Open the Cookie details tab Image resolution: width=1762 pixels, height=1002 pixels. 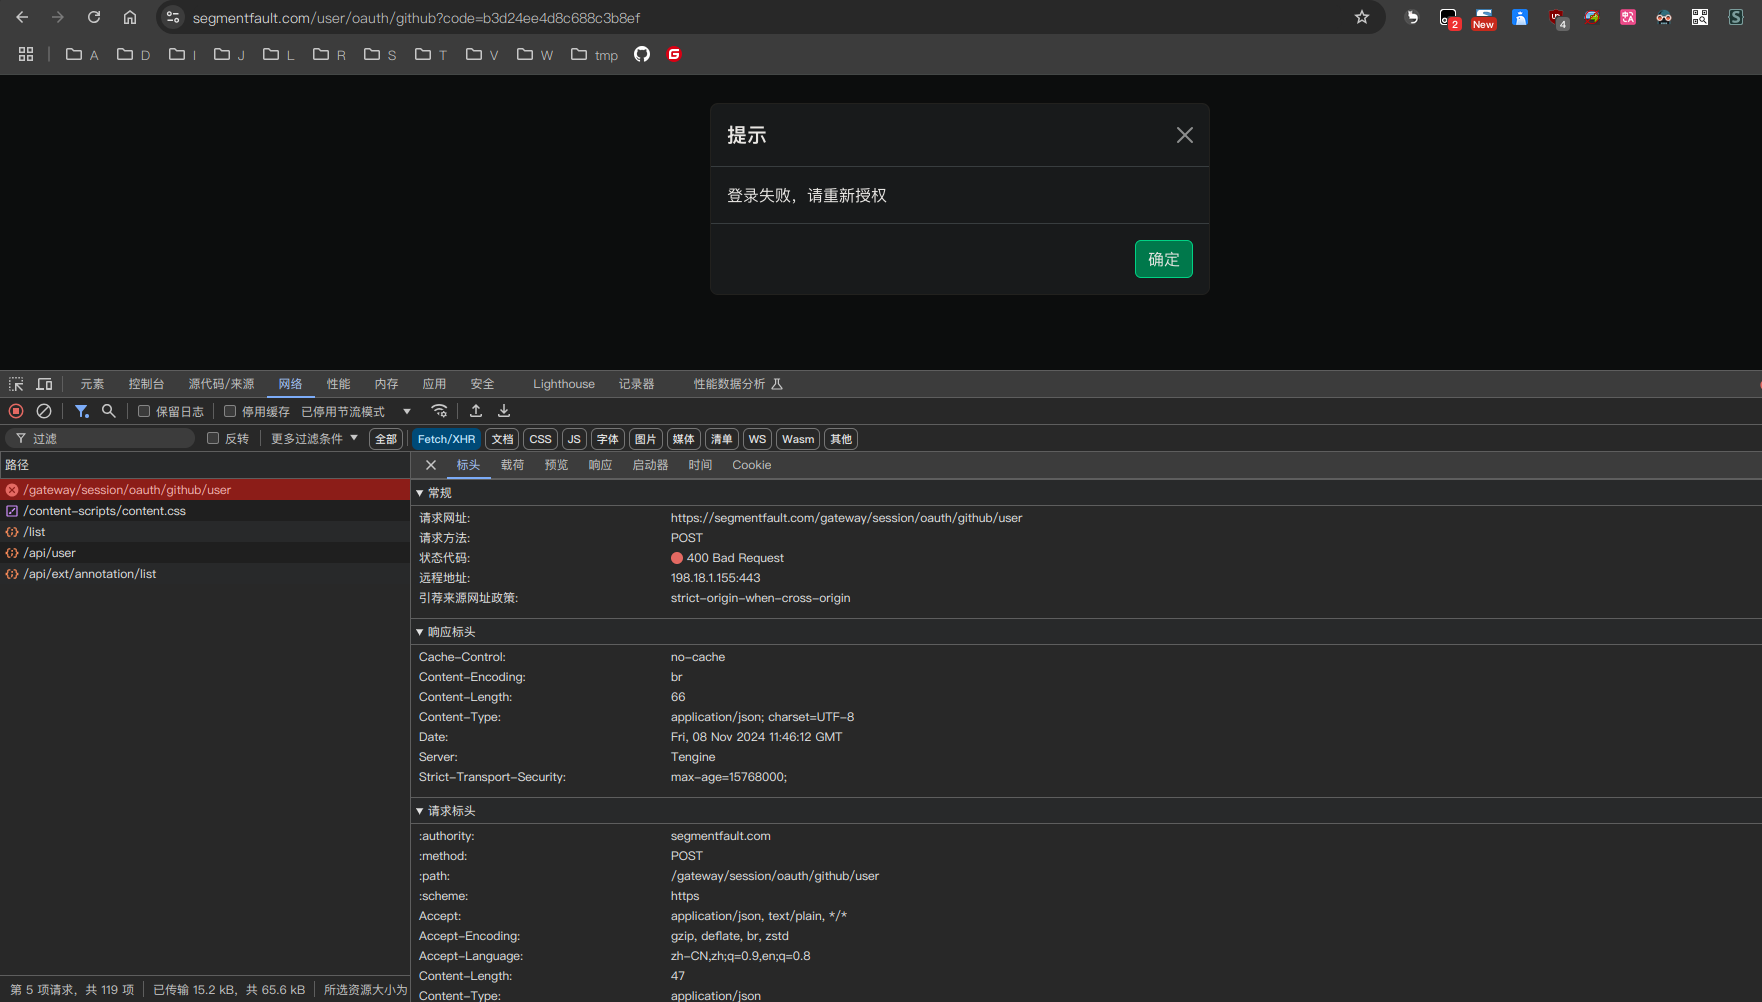click(751, 465)
